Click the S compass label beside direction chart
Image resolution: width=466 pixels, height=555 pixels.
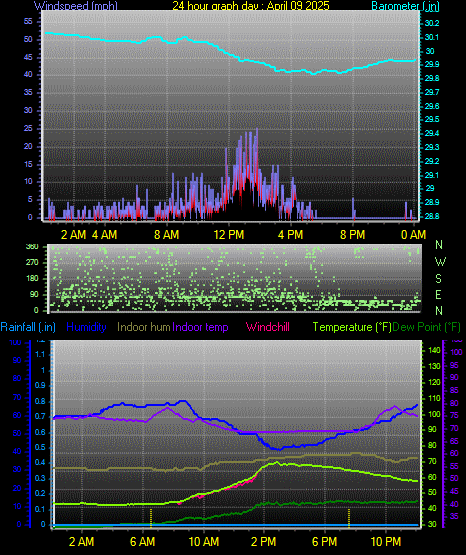click(x=438, y=279)
